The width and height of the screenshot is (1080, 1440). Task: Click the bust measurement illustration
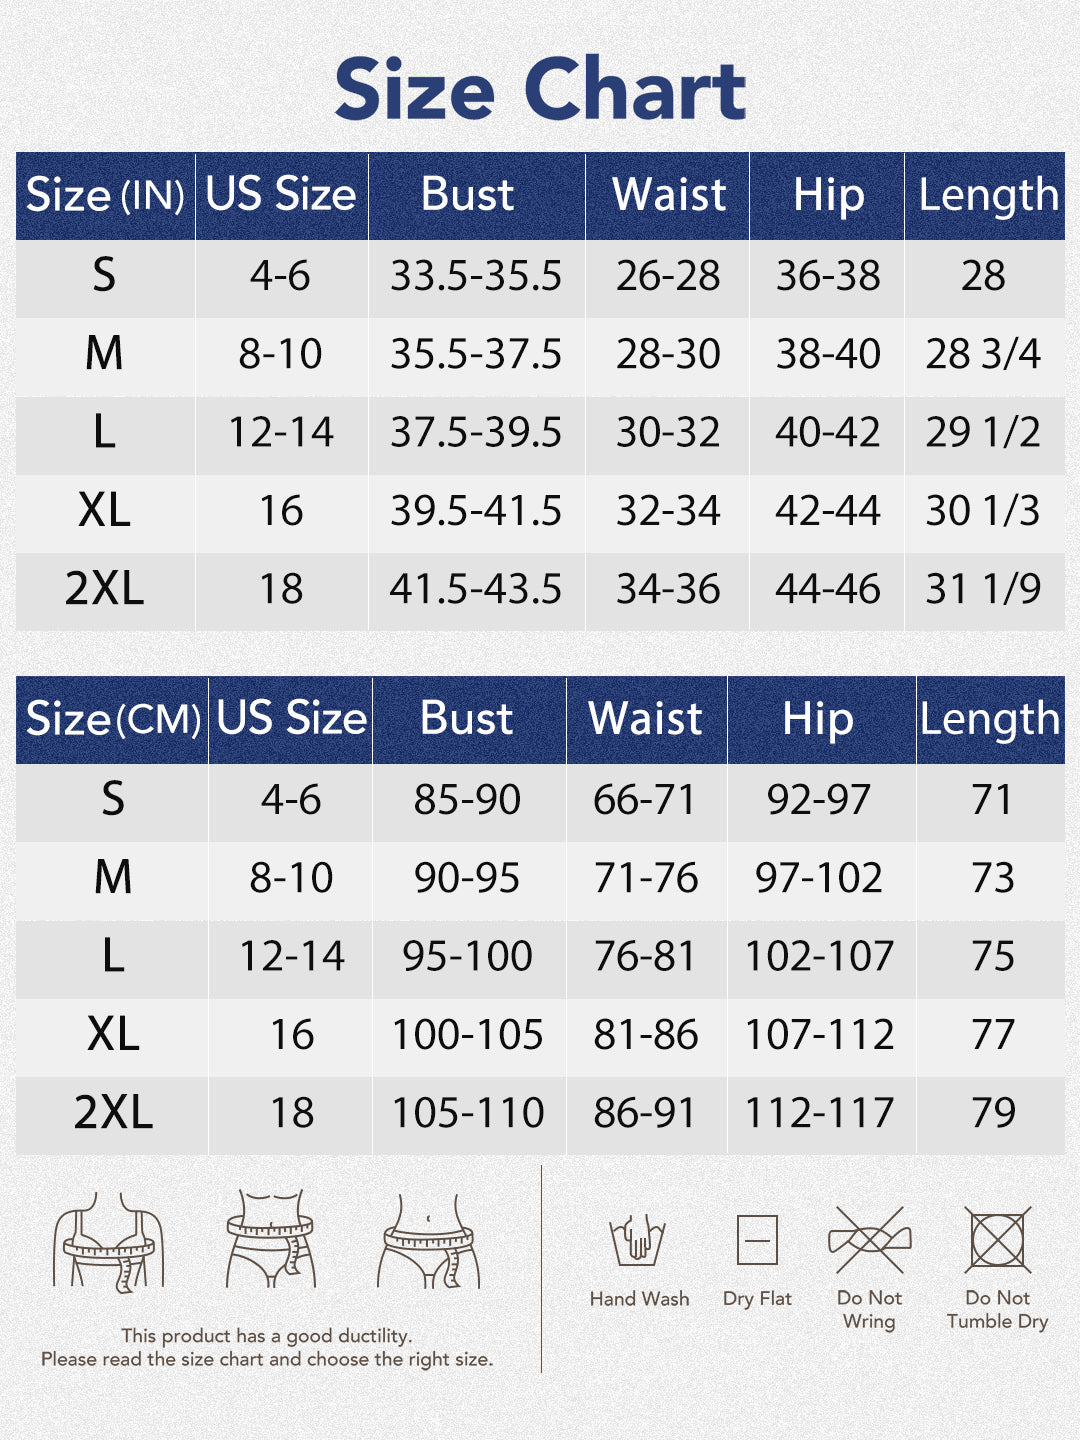(x=109, y=1240)
